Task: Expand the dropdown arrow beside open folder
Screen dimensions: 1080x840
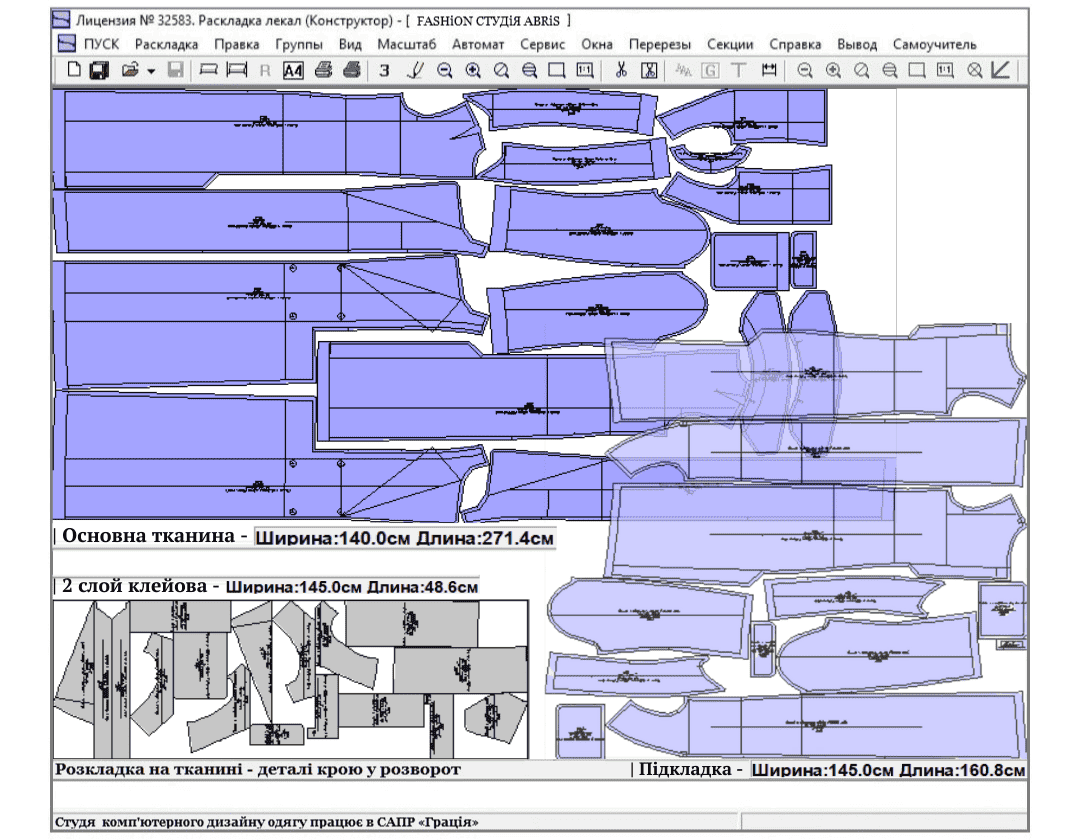Action: [x=151, y=72]
